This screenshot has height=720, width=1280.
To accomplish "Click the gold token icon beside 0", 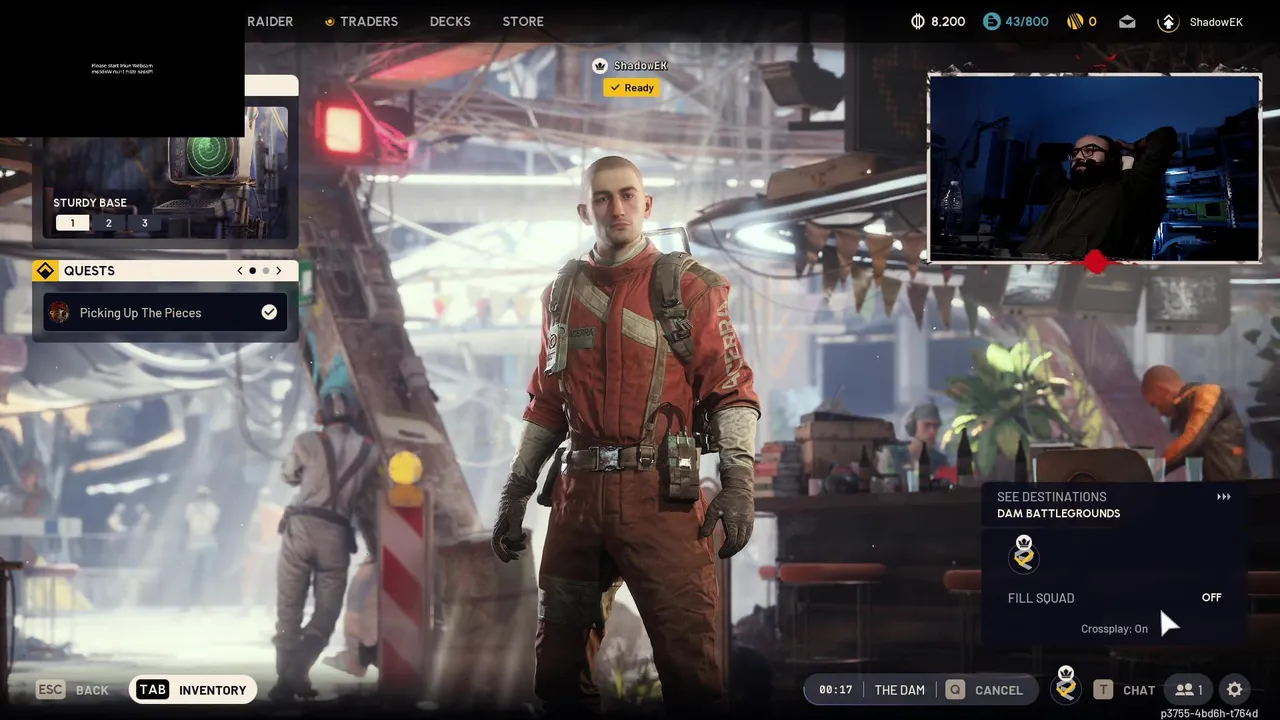I will coord(1075,21).
